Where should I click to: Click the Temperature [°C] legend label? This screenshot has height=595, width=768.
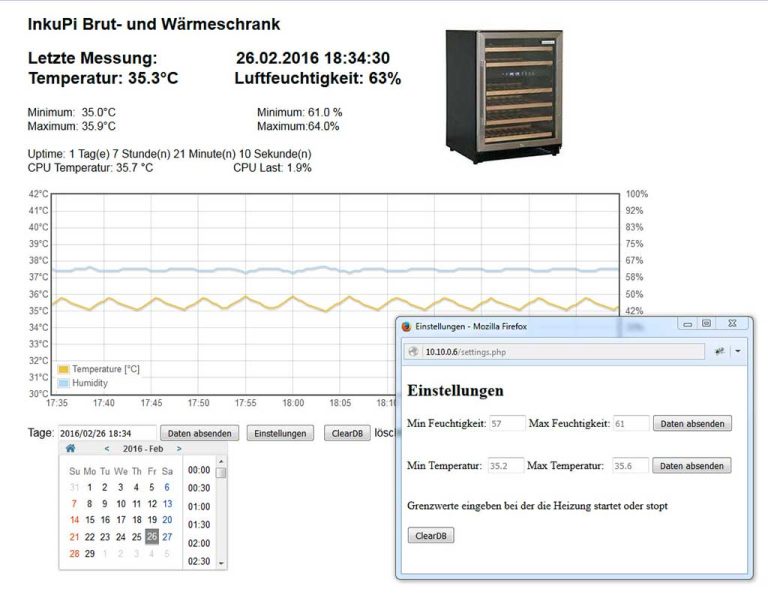click(106, 369)
